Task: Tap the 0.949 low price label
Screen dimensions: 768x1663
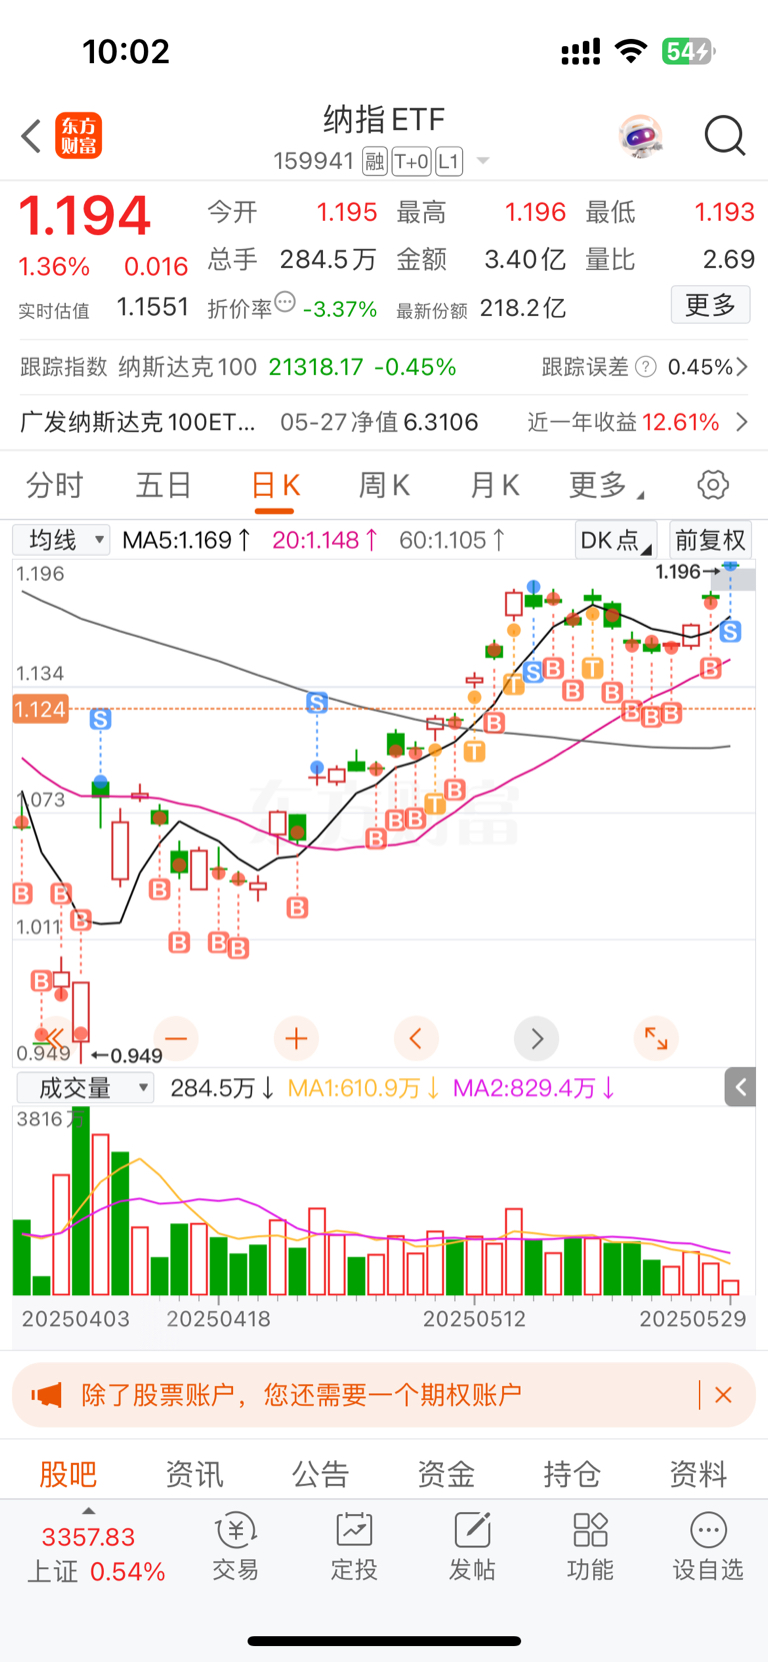Action: point(136,1055)
